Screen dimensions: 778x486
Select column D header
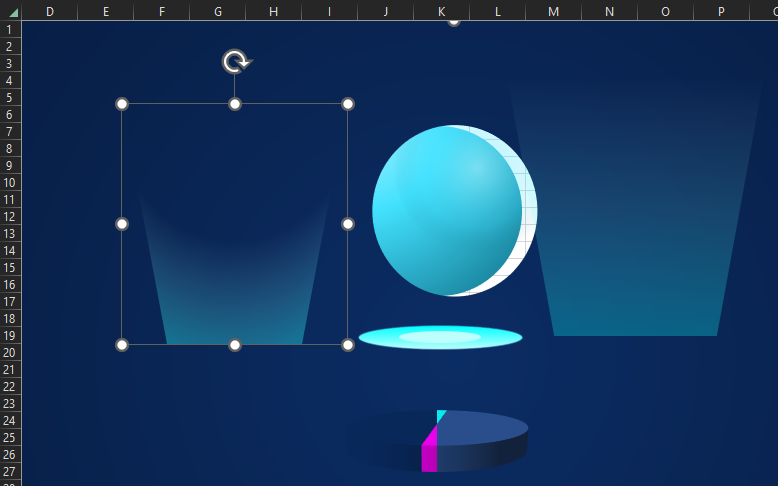tap(49, 11)
